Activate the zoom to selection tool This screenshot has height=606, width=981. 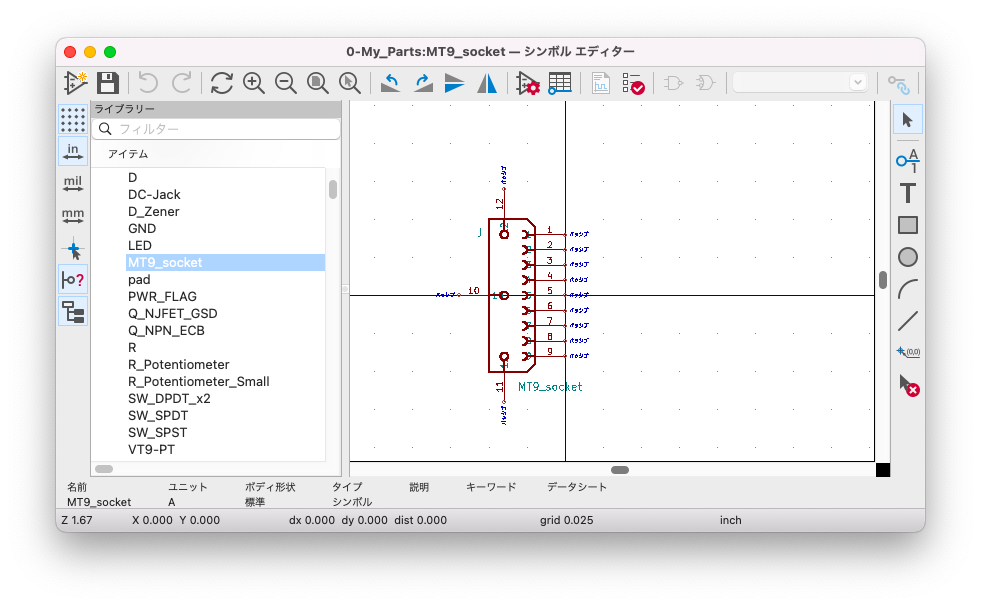pos(350,83)
